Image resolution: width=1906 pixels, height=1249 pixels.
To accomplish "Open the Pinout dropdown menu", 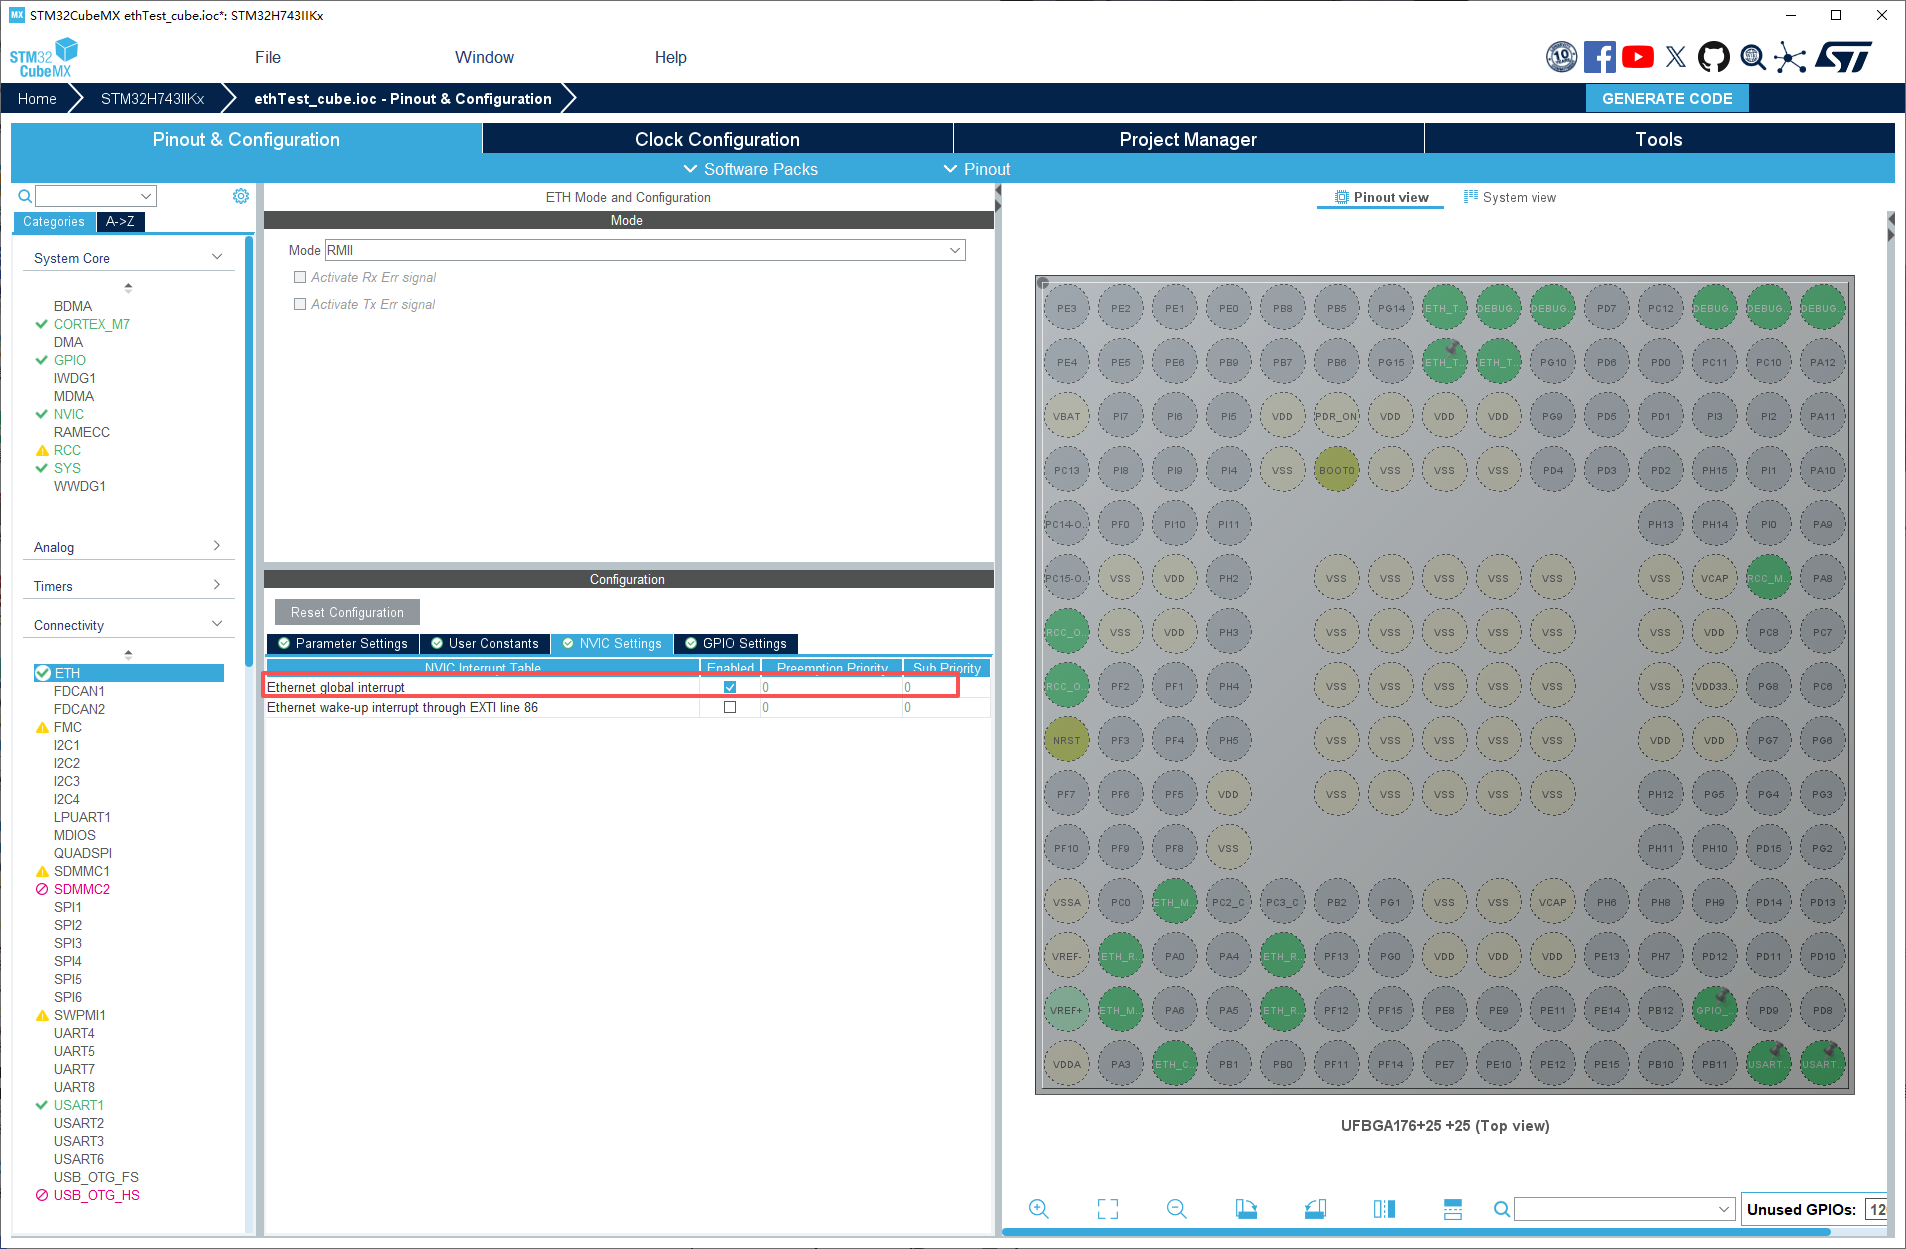I will tap(977, 169).
